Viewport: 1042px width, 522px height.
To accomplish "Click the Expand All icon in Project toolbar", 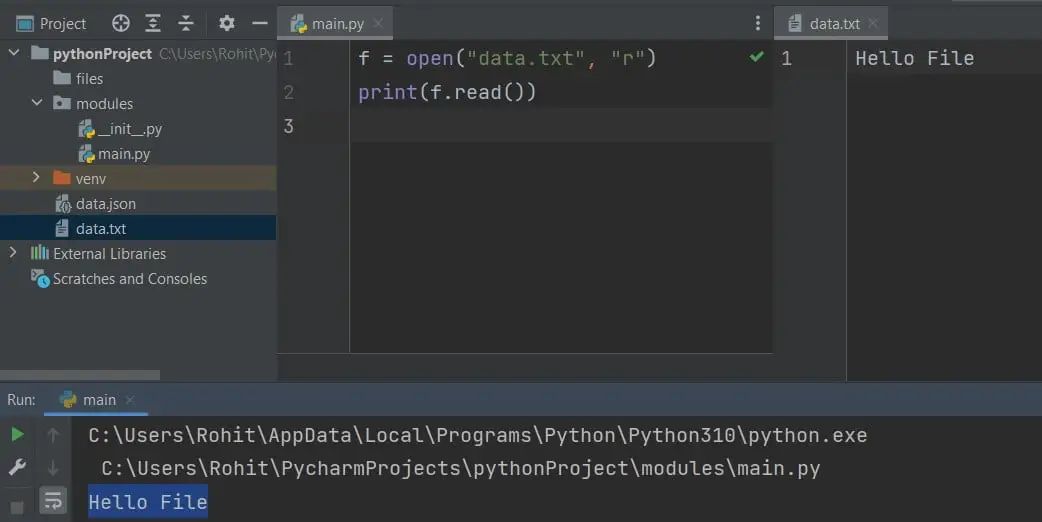I will [x=153, y=24].
